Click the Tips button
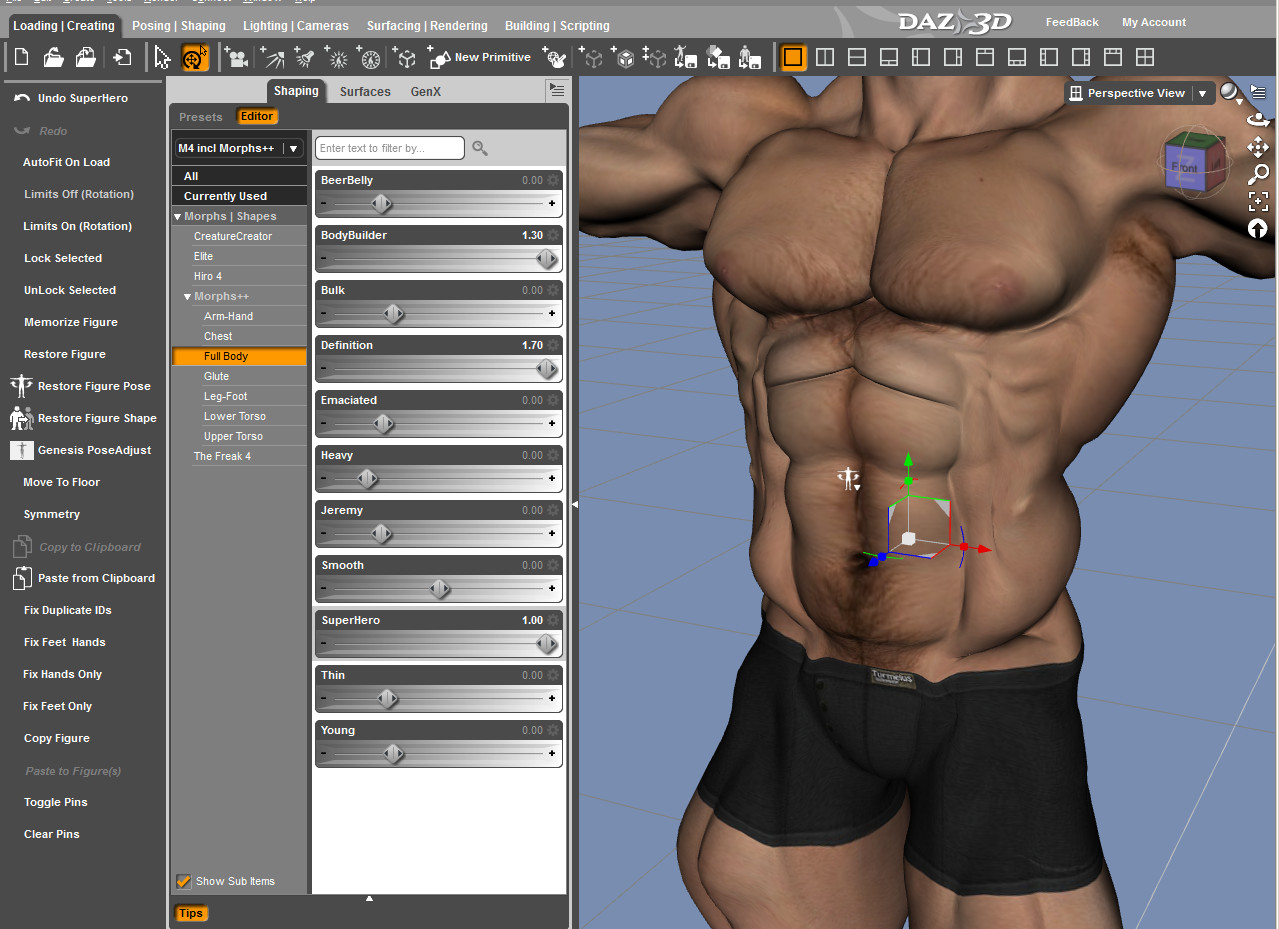Viewport: 1279px width, 929px height. point(191,913)
